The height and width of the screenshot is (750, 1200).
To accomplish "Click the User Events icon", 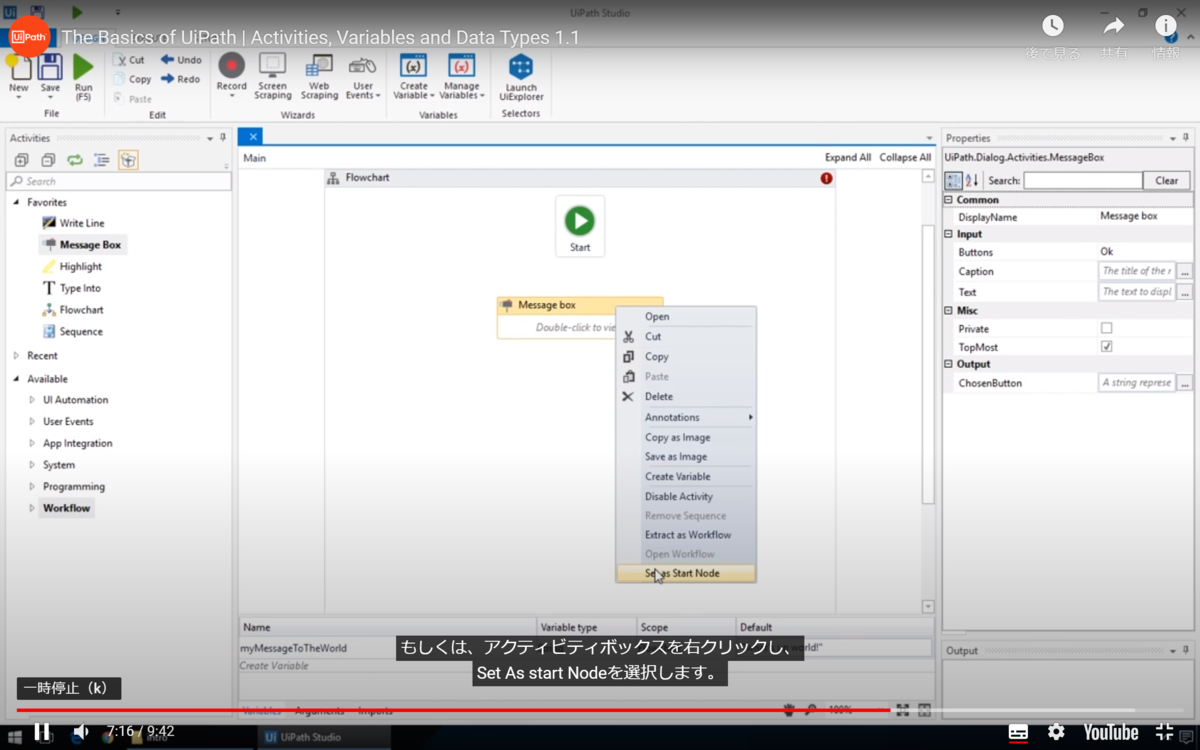I will 362,67.
